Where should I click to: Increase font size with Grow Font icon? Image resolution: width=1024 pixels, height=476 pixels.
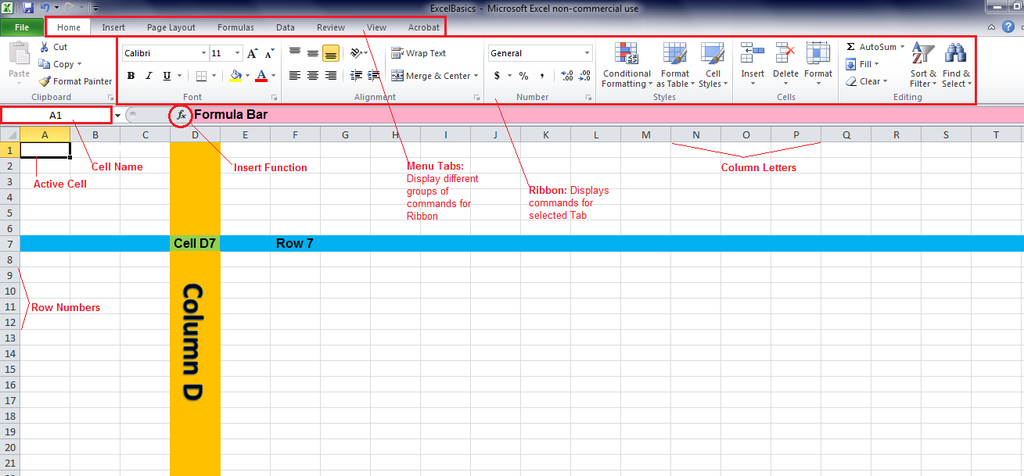click(252, 54)
